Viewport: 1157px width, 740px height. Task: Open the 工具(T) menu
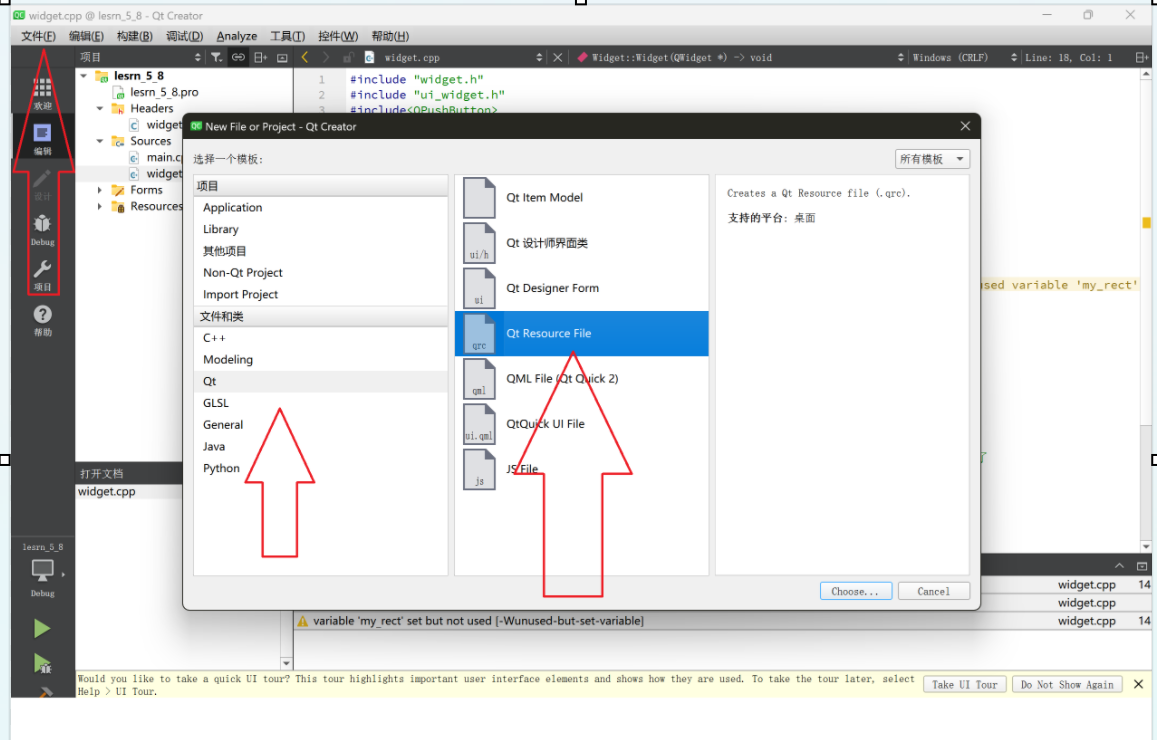(287, 36)
